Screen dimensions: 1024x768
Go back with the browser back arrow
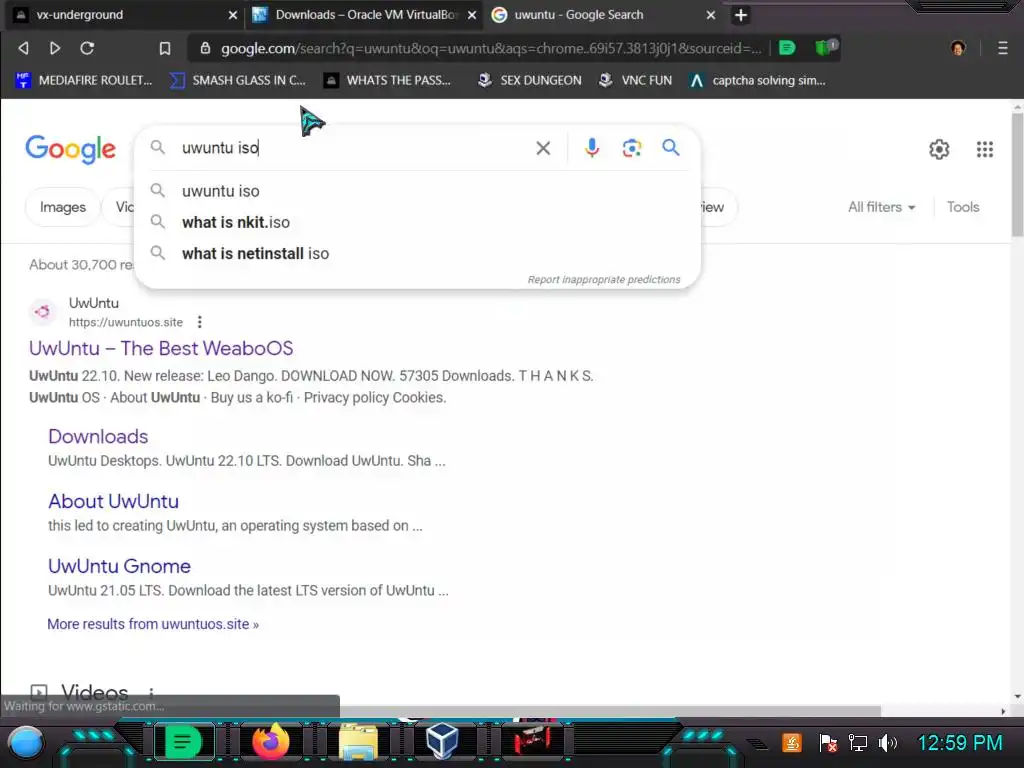point(24,48)
